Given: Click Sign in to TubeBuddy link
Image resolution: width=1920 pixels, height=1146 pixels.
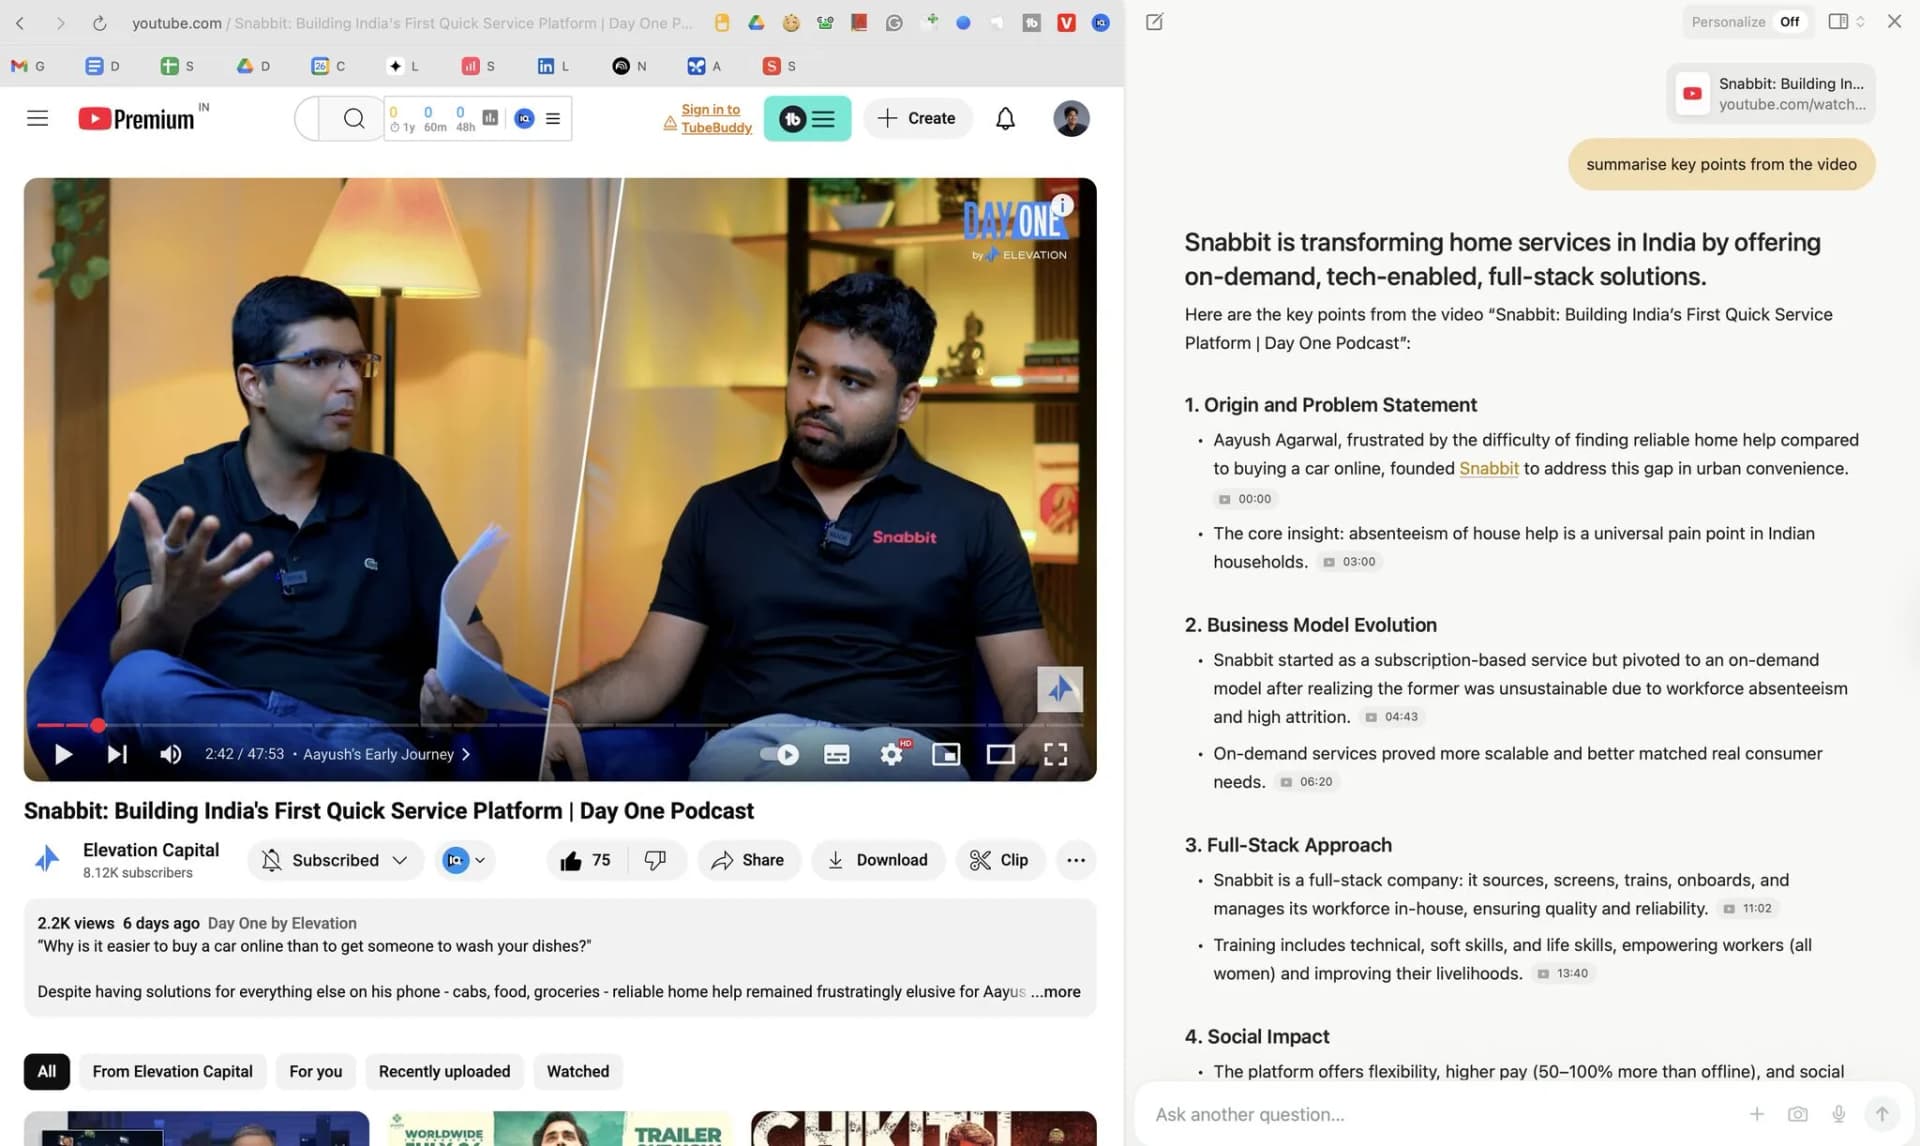Looking at the screenshot, I should (x=715, y=118).
